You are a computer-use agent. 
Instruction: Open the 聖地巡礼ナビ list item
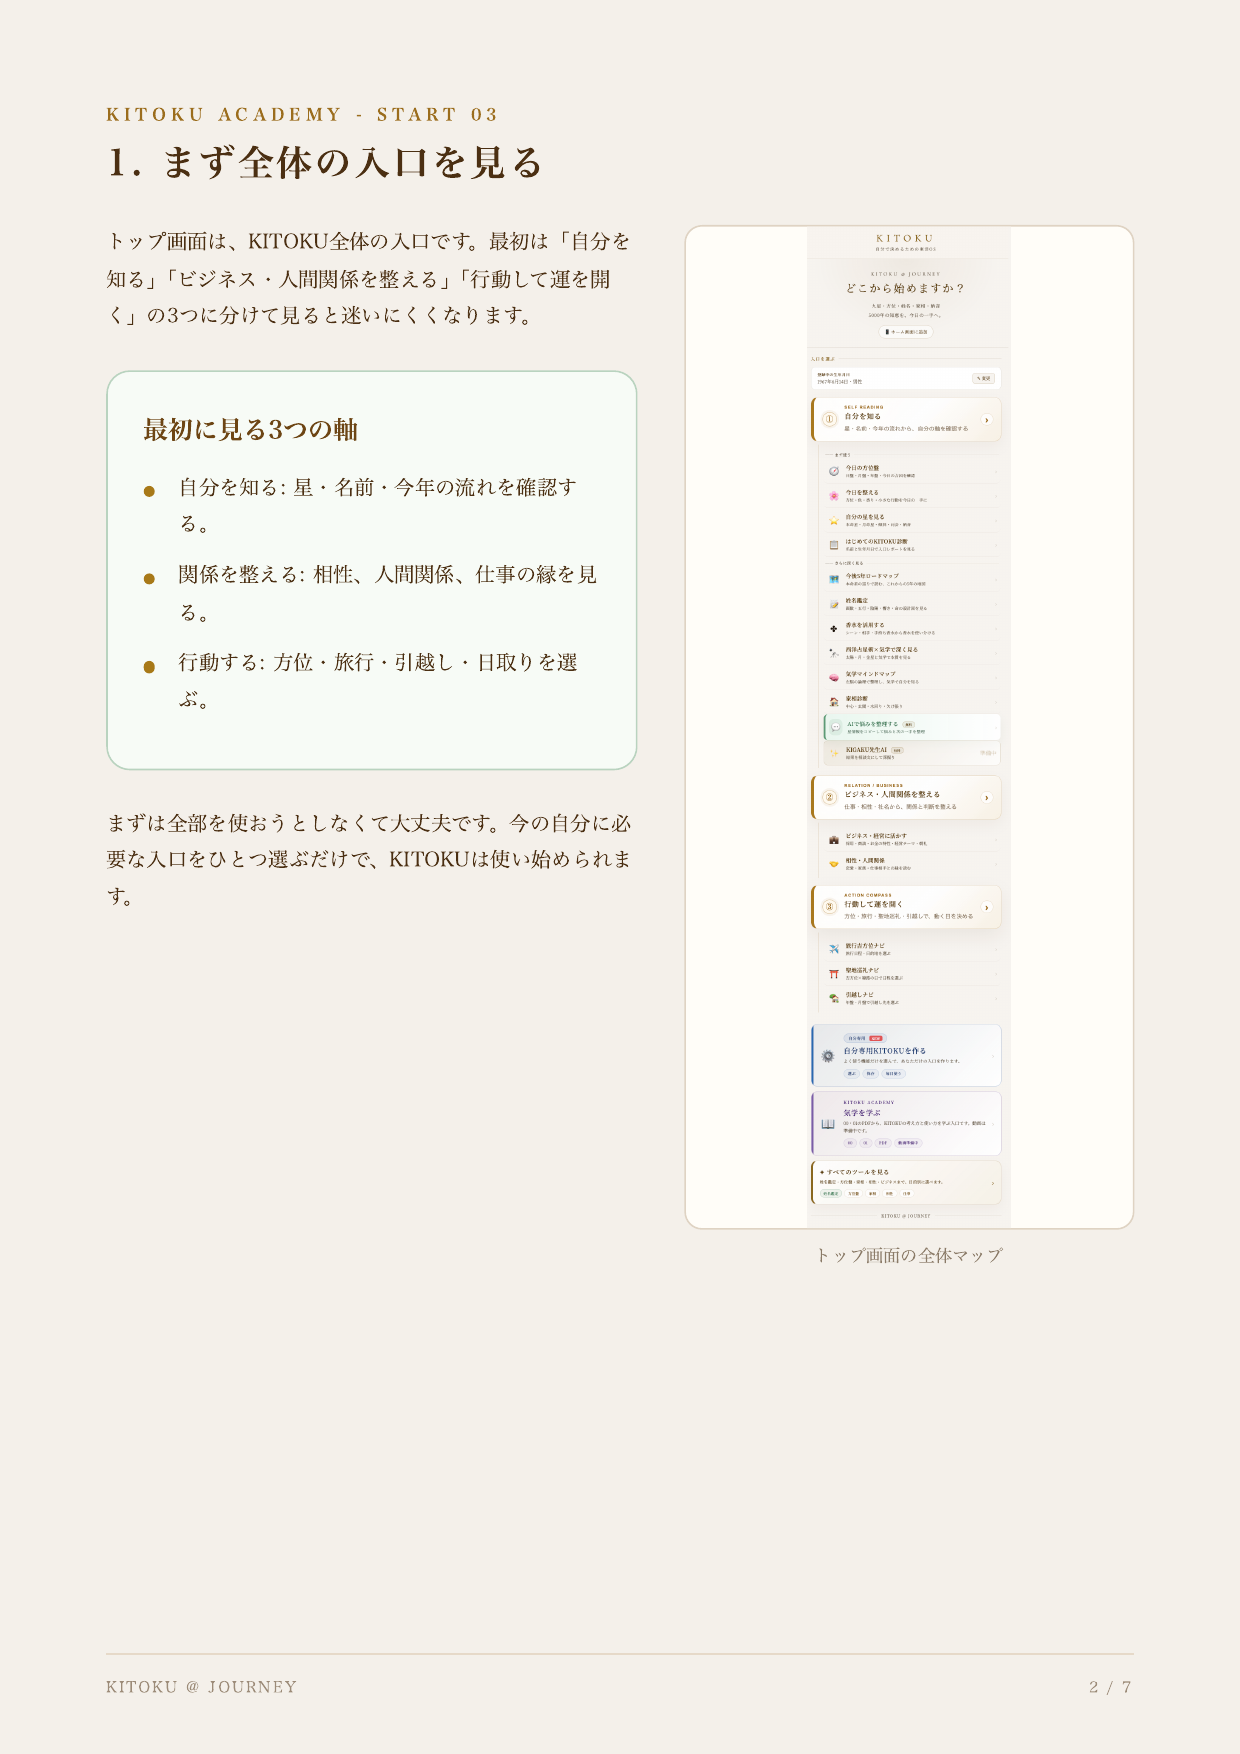point(911,973)
